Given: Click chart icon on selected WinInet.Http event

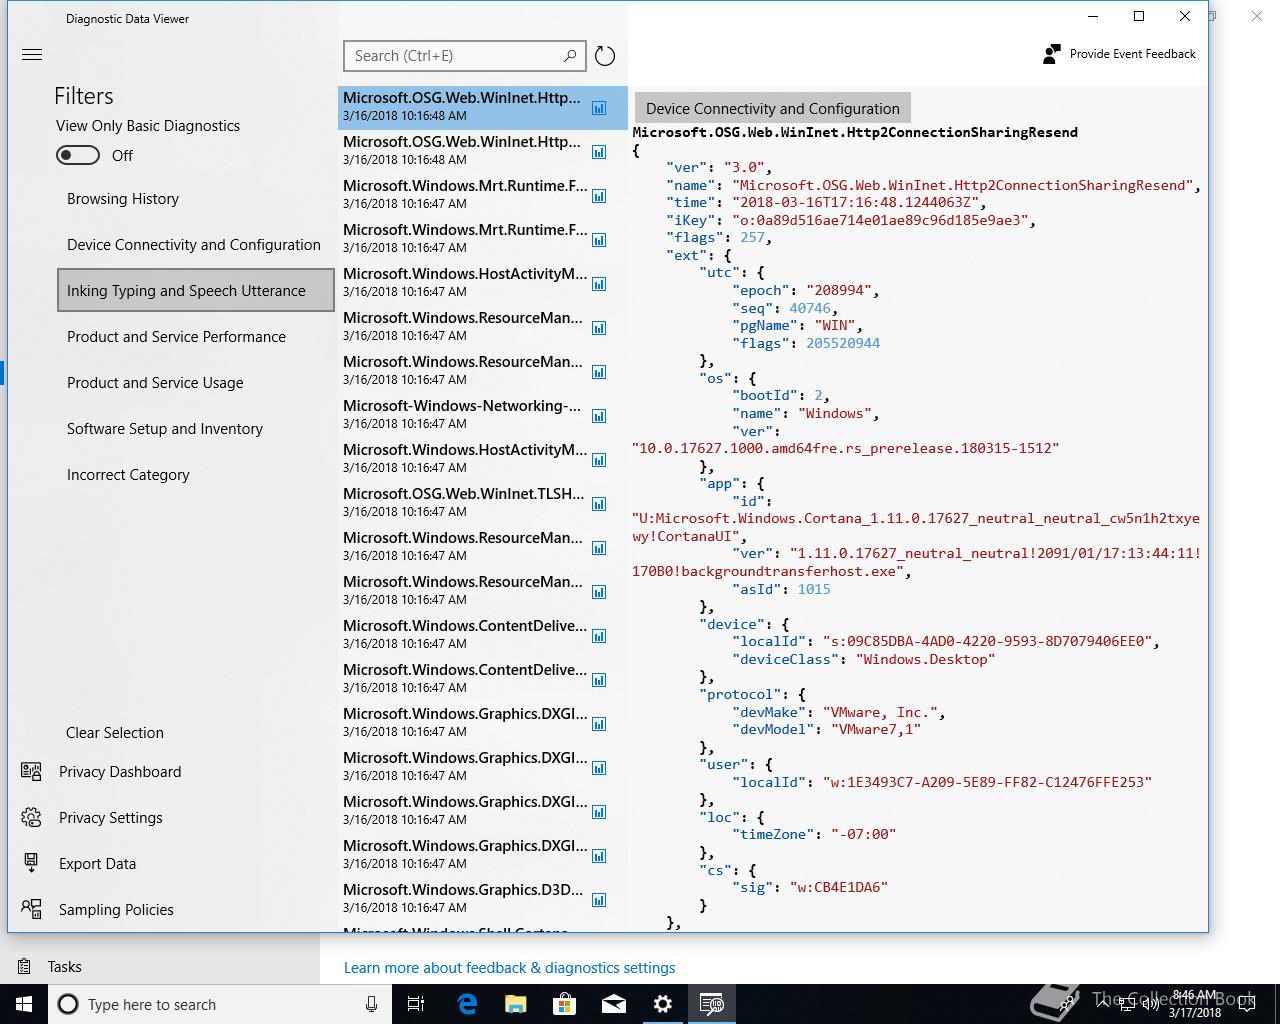Looking at the screenshot, I should coord(599,108).
